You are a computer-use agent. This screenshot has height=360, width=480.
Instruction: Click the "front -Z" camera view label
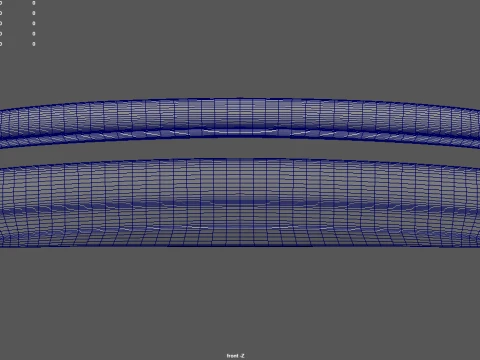coord(235,356)
